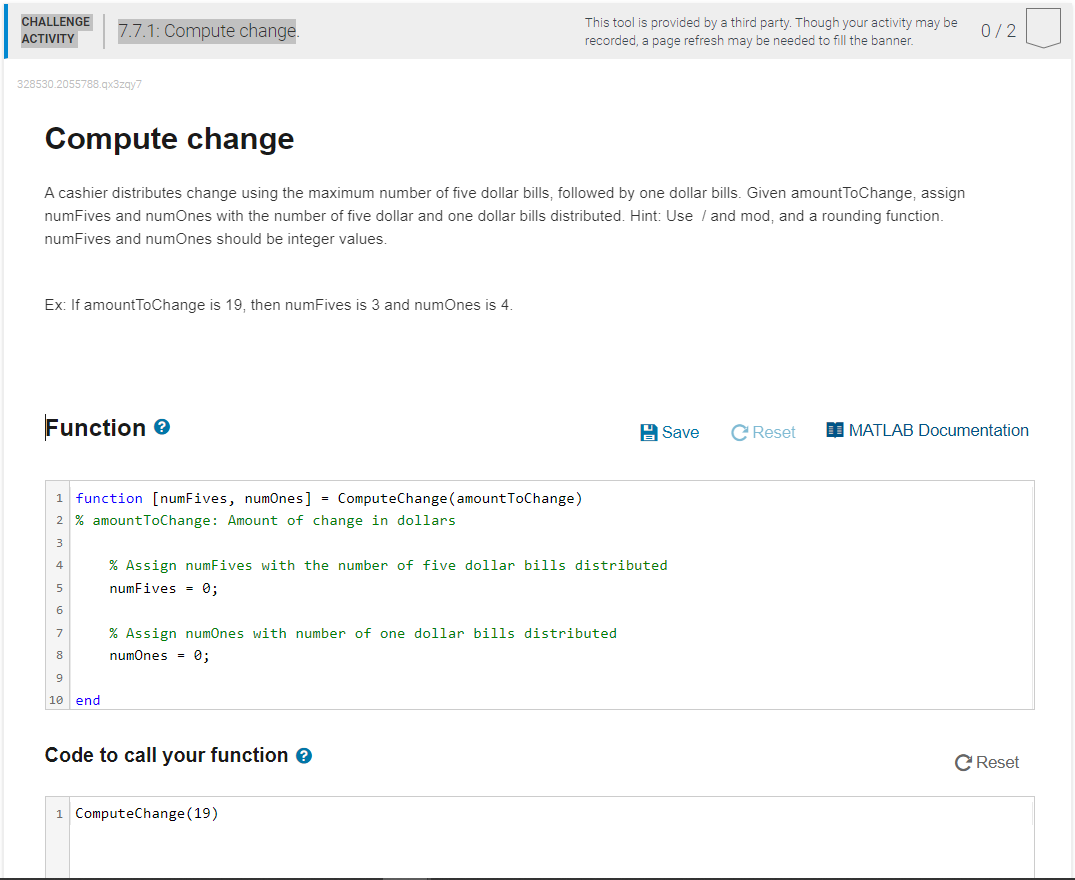The height and width of the screenshot is (880, 1075).
Task: Click the completion badge next to 0 / 2
Action: tap(1043, 28)
